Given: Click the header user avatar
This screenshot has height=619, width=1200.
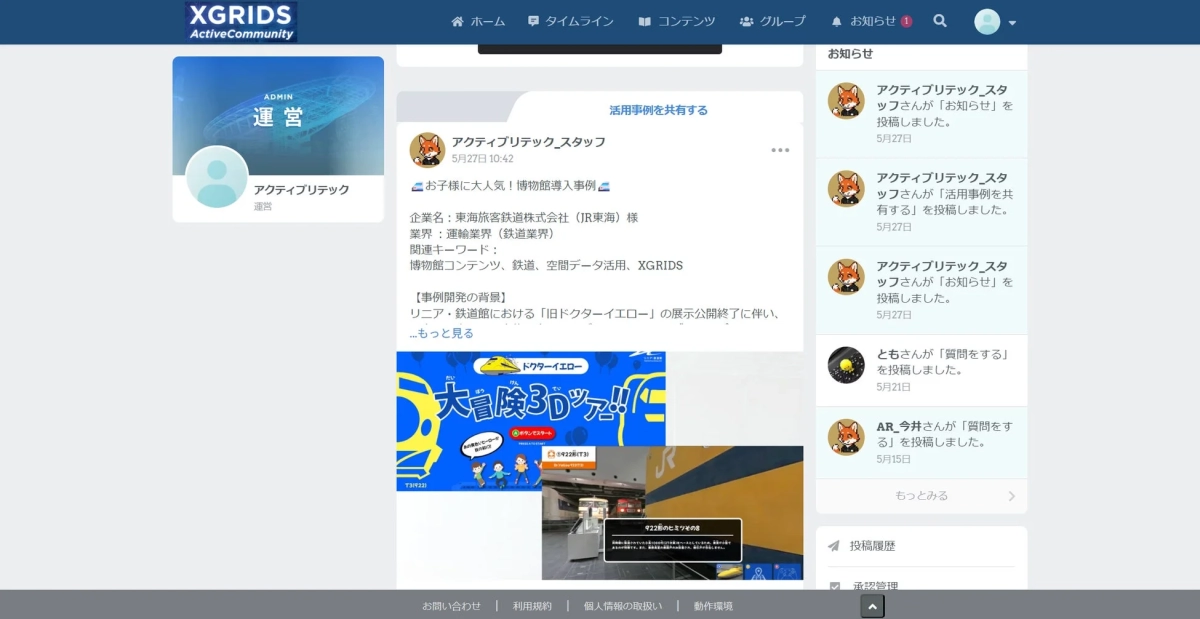Looking at the screenshot, I should (x=987, y=22).
